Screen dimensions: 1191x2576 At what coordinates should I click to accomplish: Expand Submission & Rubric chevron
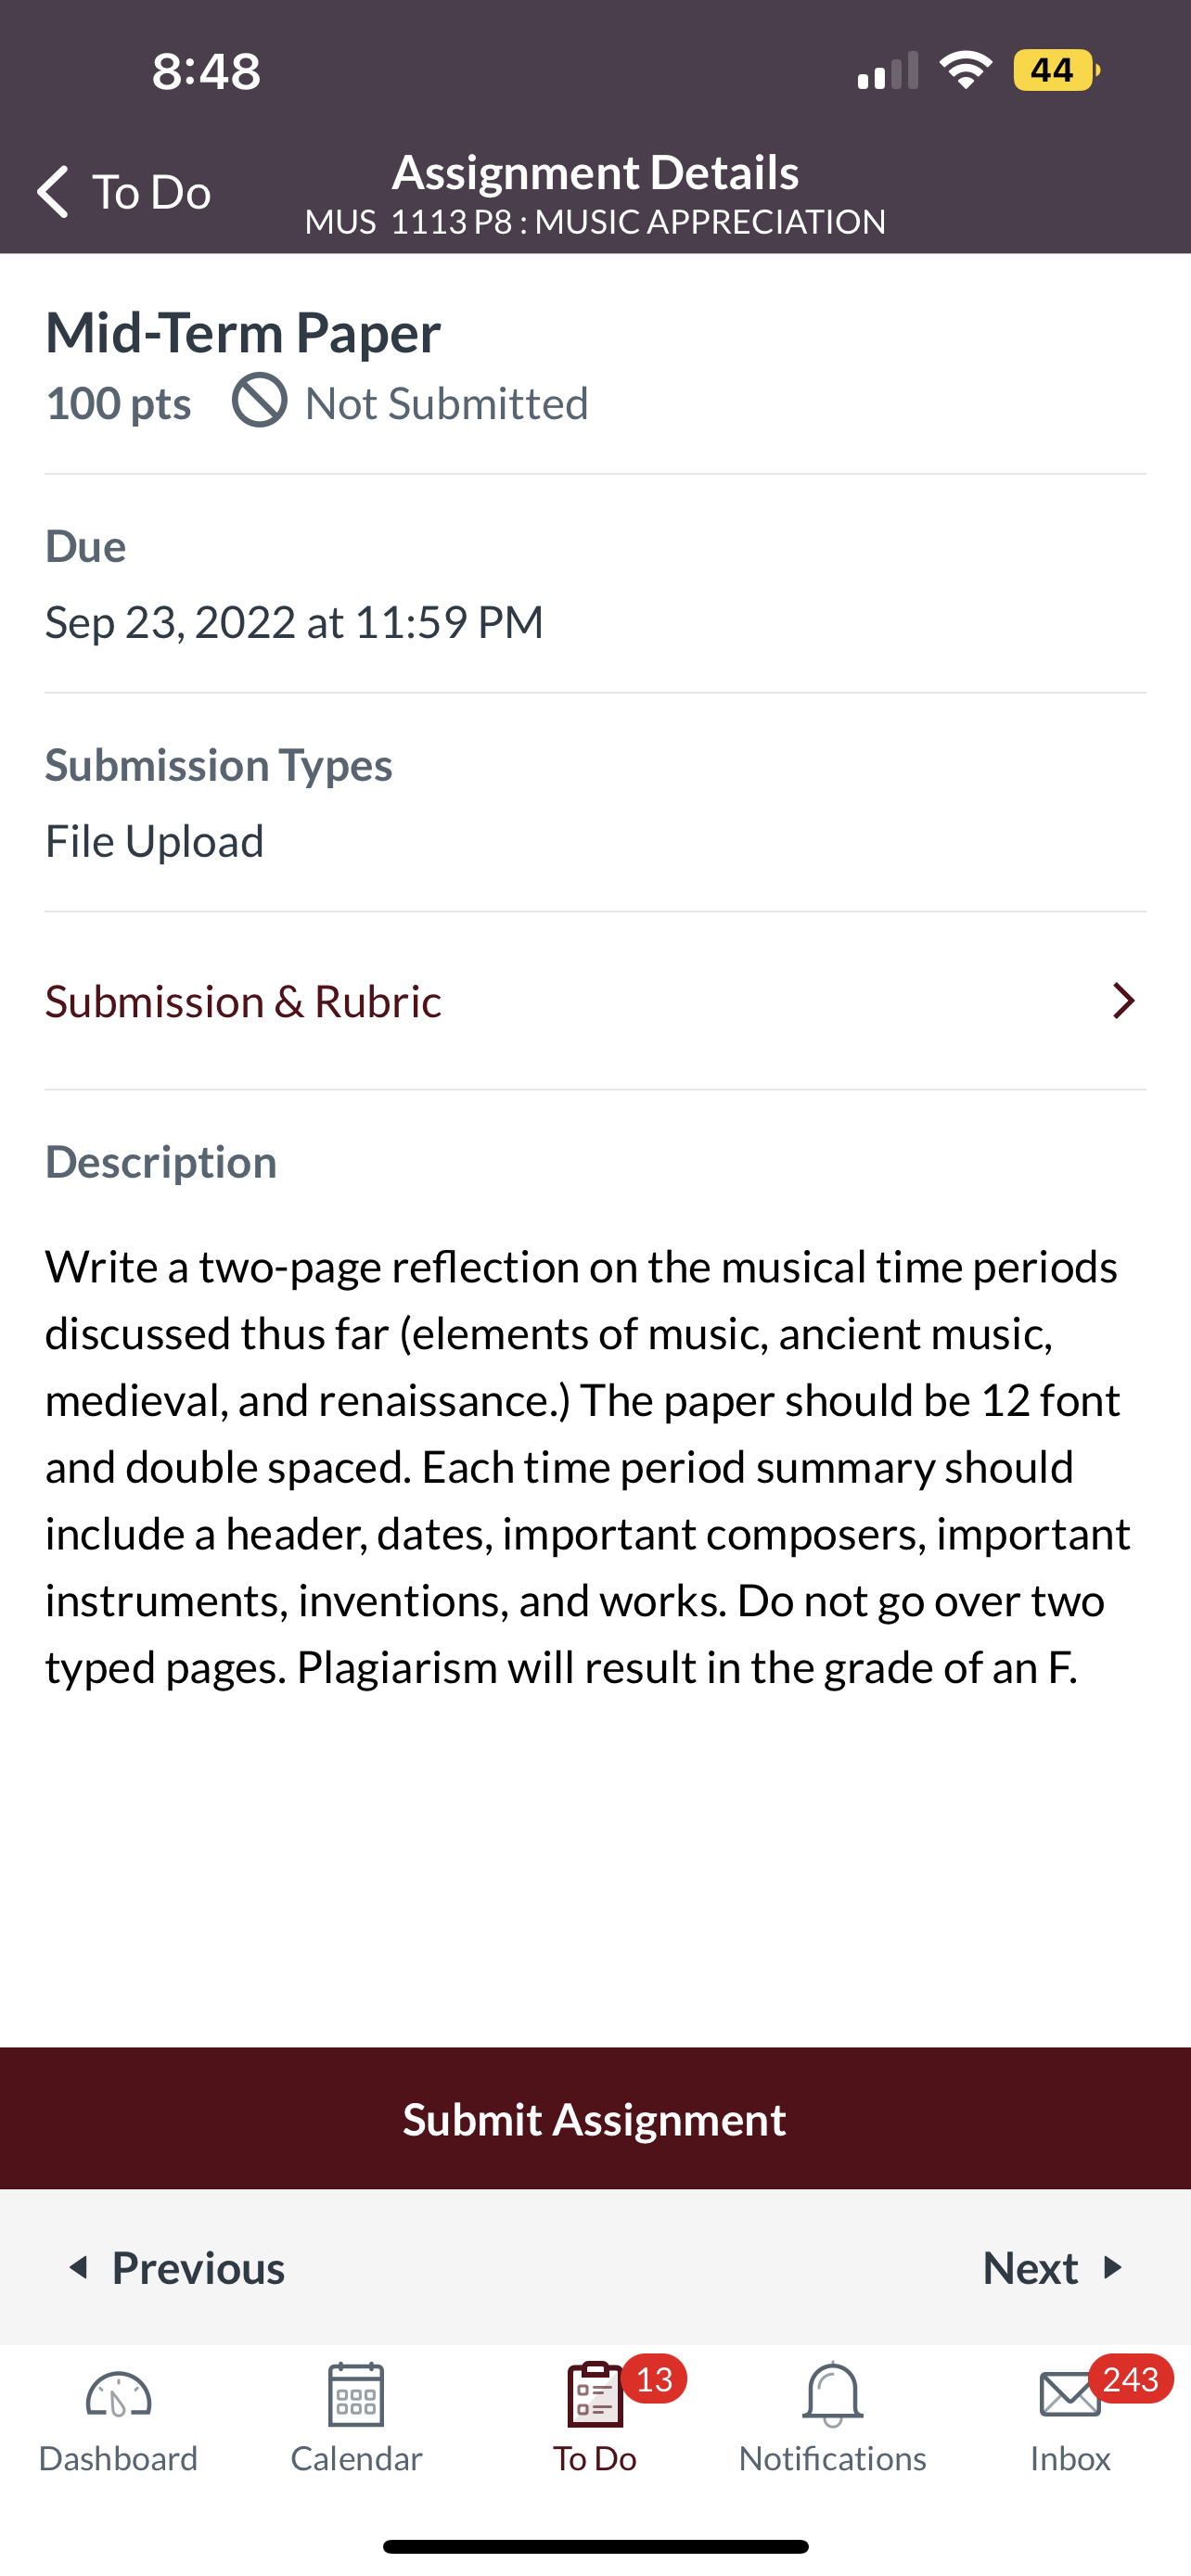1123,1001
